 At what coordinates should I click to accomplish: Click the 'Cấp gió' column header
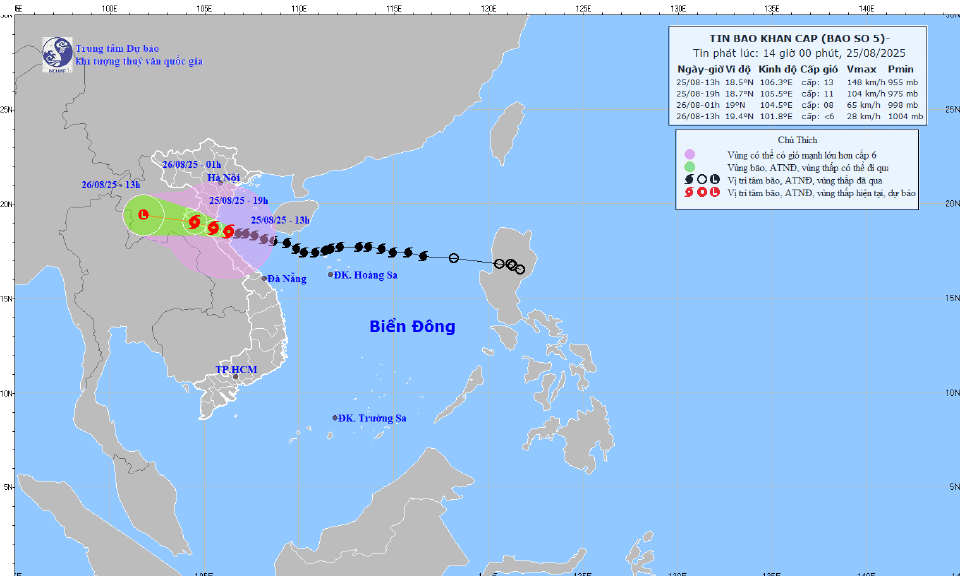(819, 69)
